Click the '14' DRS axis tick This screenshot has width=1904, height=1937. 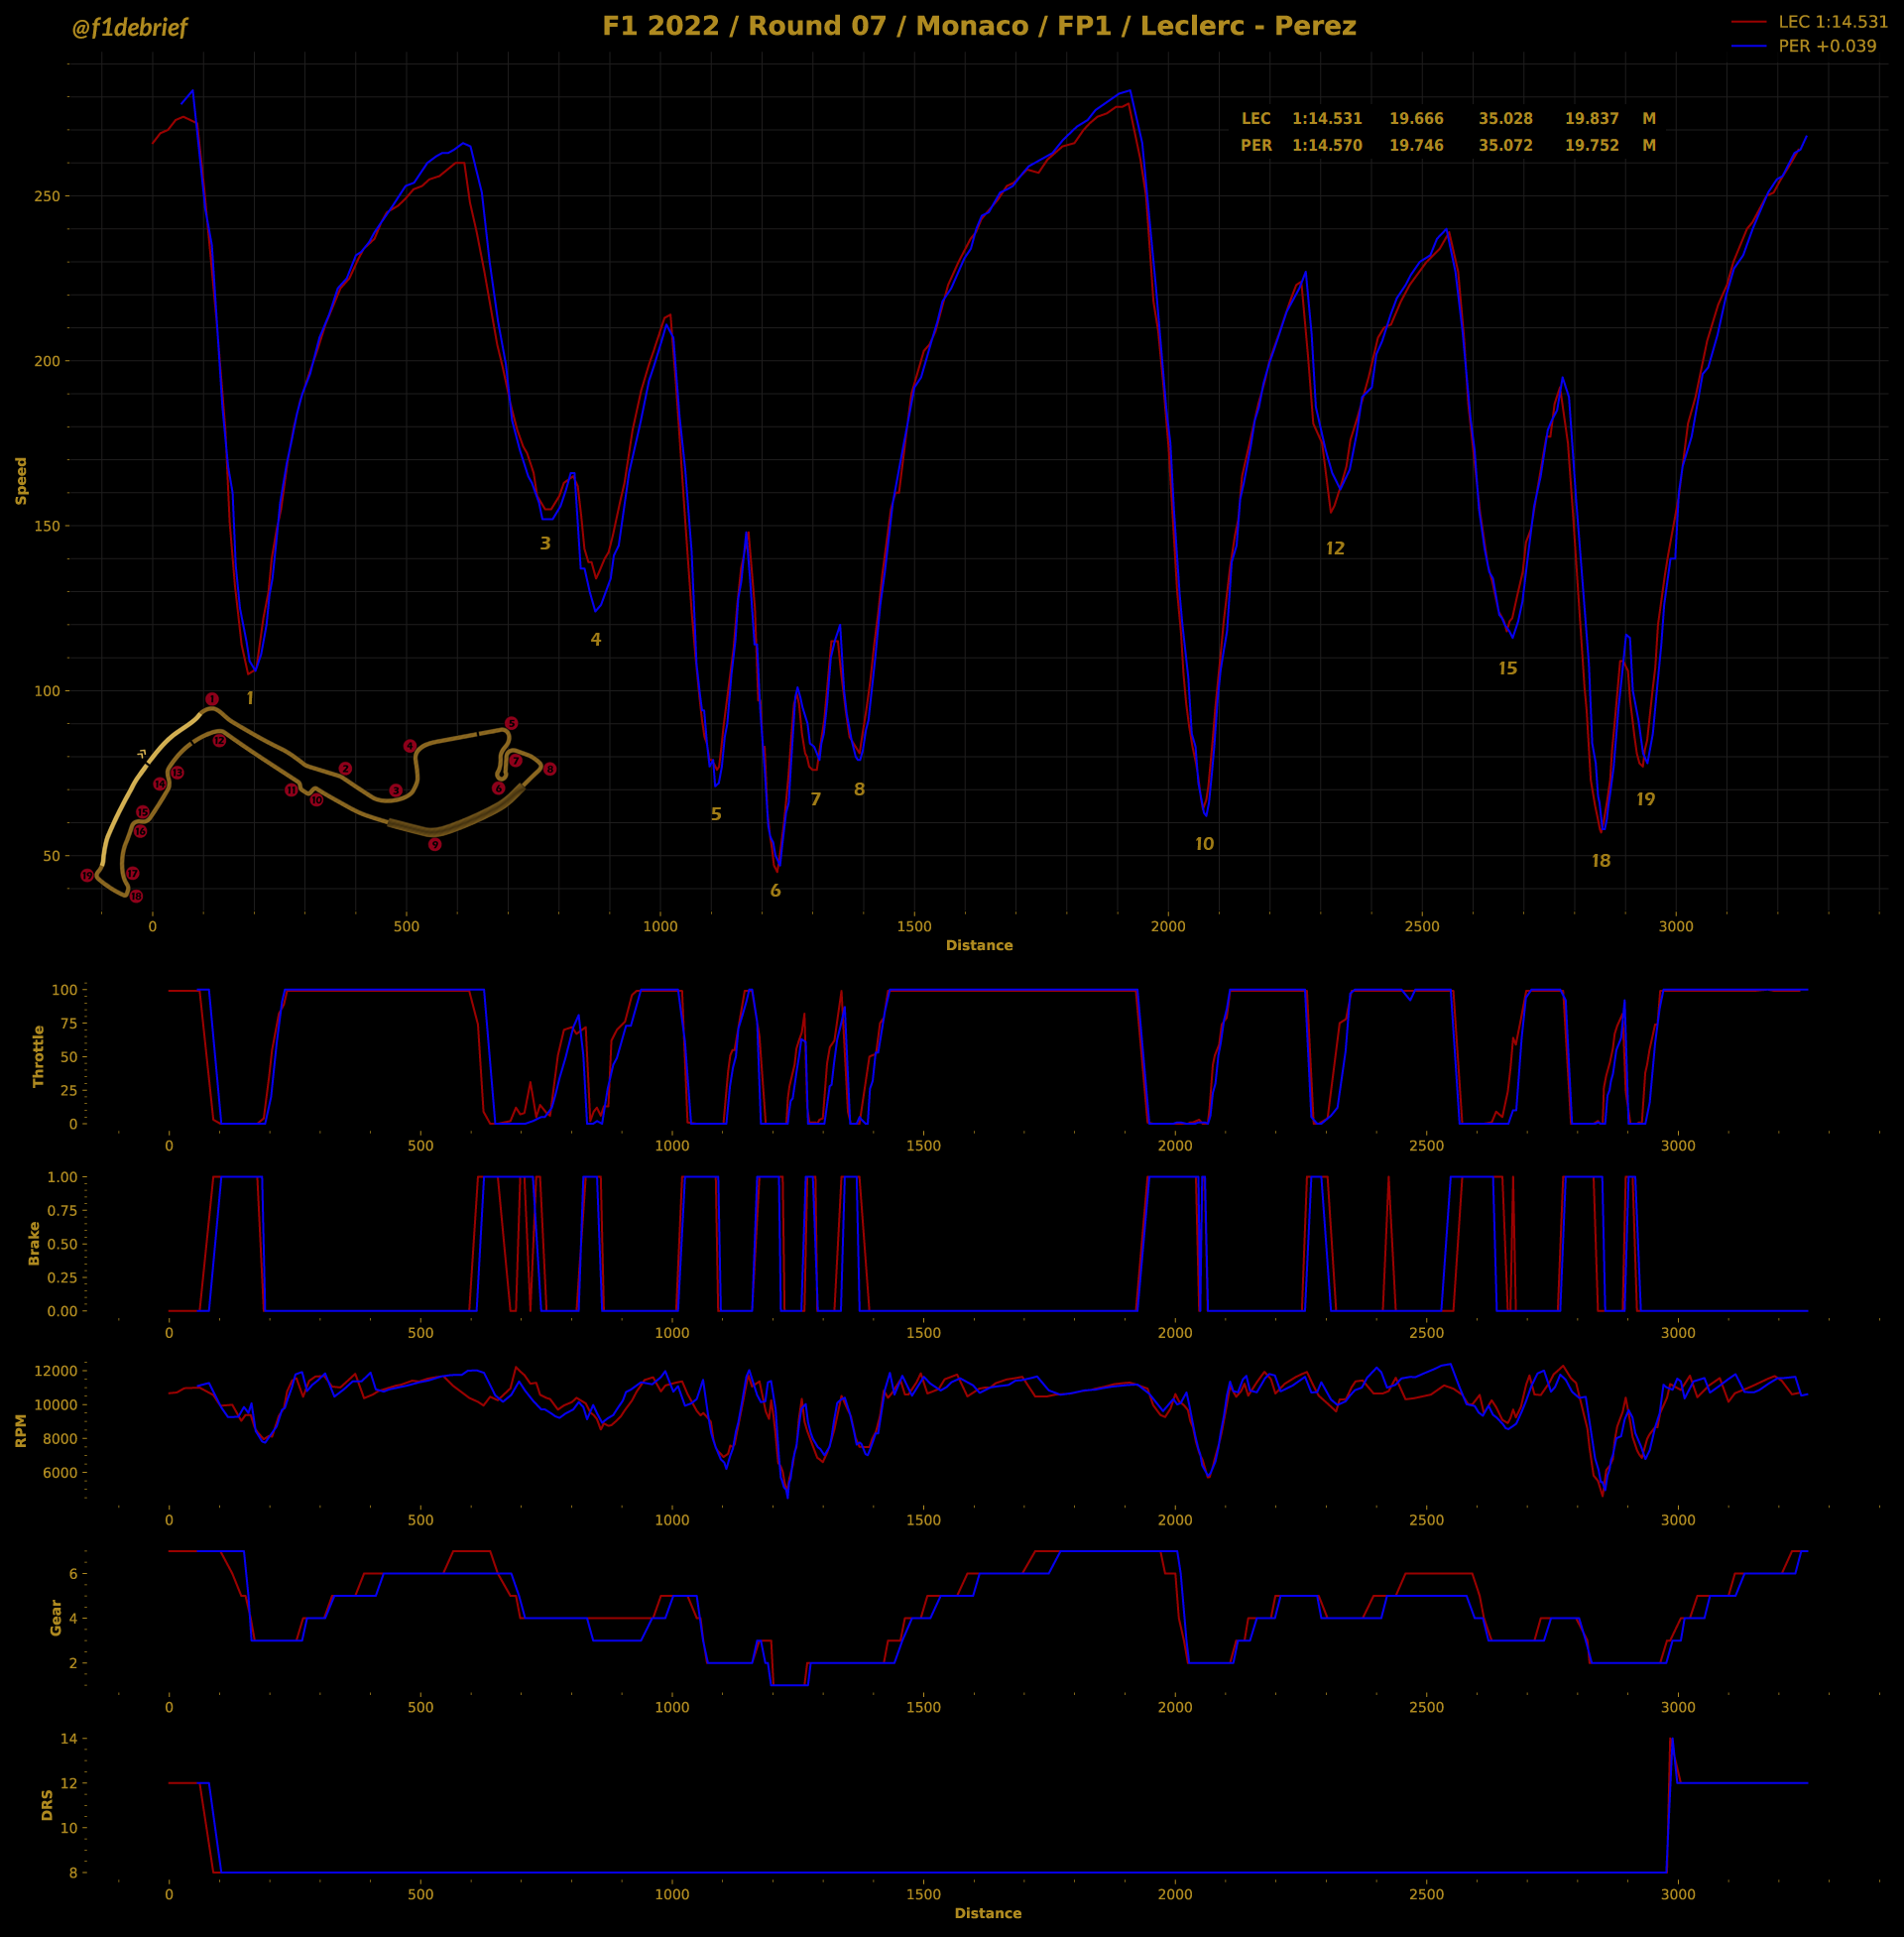coord(68,1738)
